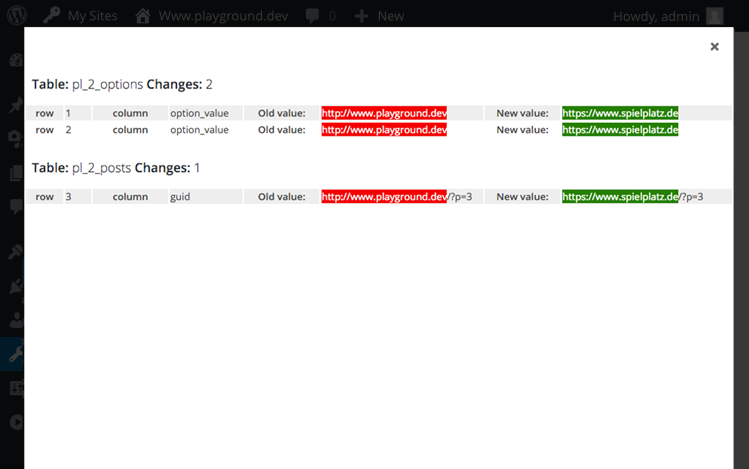
Task: Close the changes modal with the × button
Action: pyautogui.click(x=714, y=46)
